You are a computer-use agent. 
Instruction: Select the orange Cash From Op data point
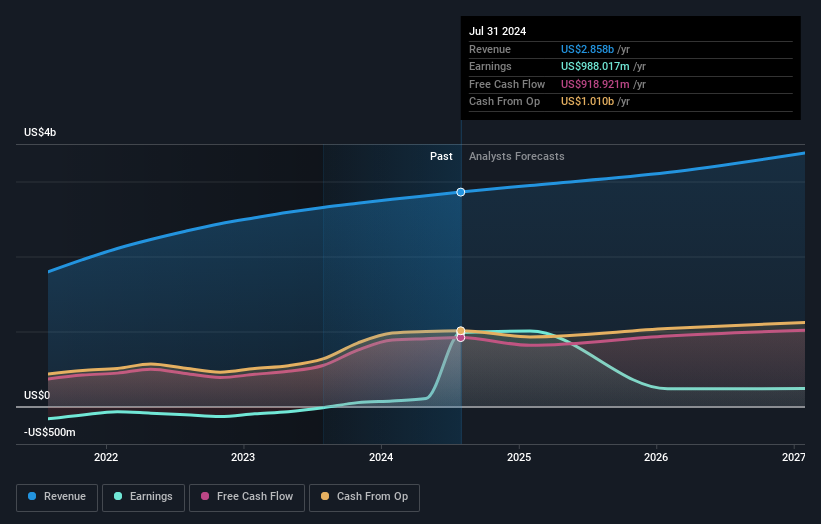(461, 331)
